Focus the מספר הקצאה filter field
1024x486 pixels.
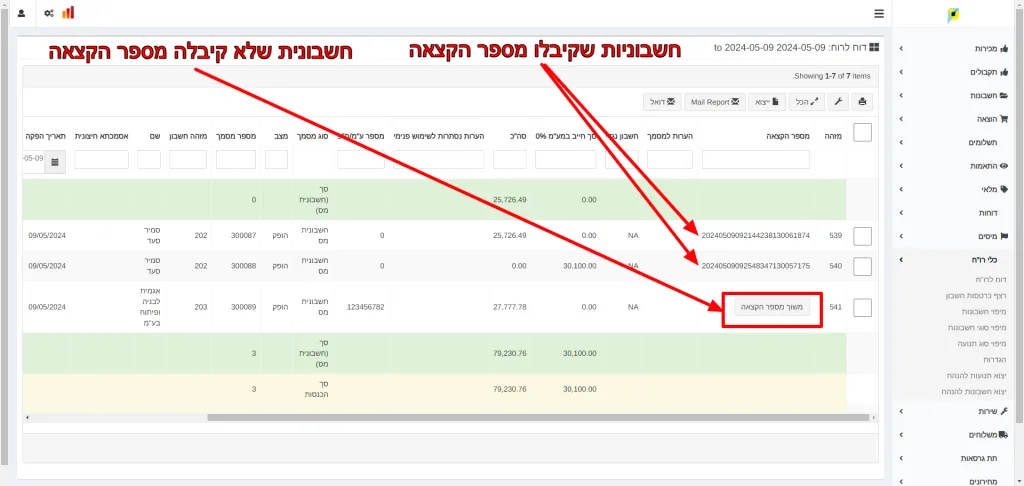756,159
